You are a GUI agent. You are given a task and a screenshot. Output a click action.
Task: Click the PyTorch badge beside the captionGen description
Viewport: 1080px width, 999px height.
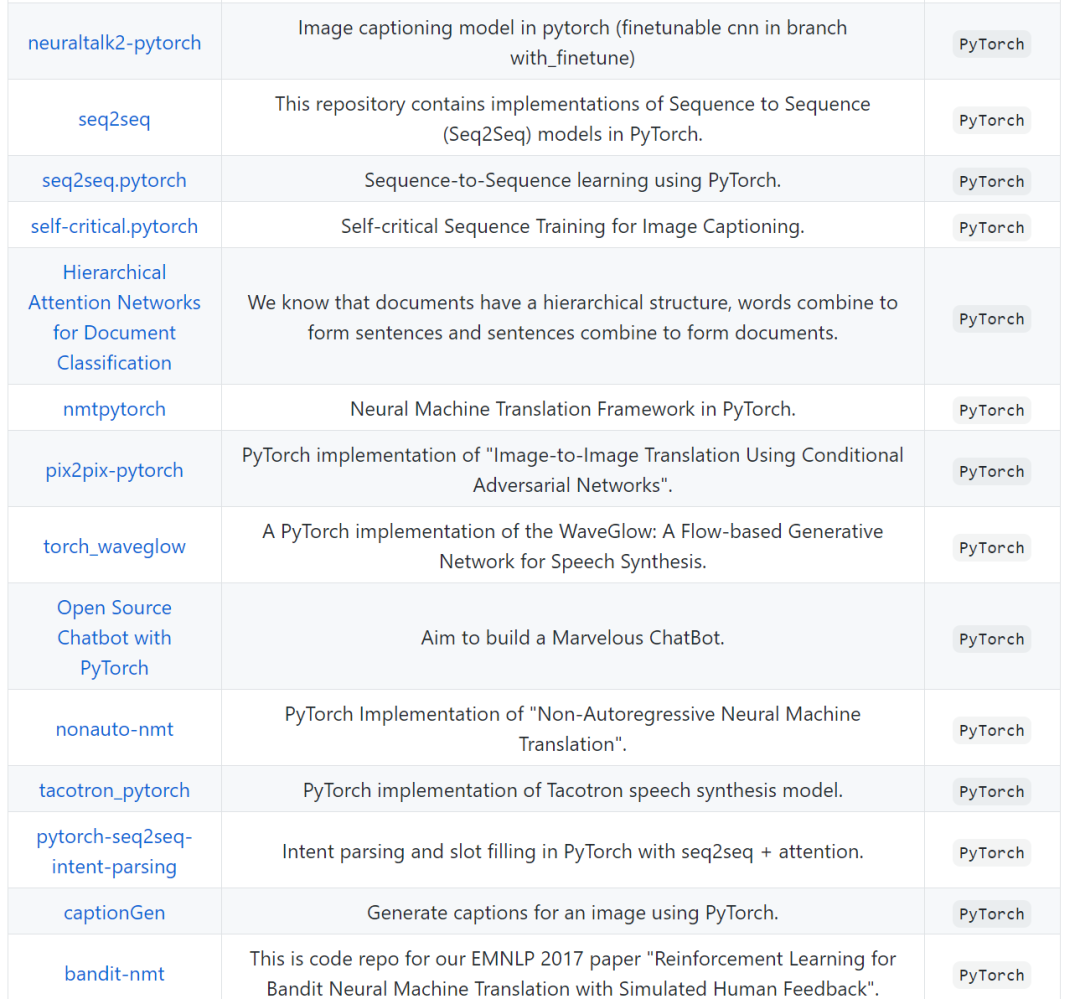pos(991,913)
